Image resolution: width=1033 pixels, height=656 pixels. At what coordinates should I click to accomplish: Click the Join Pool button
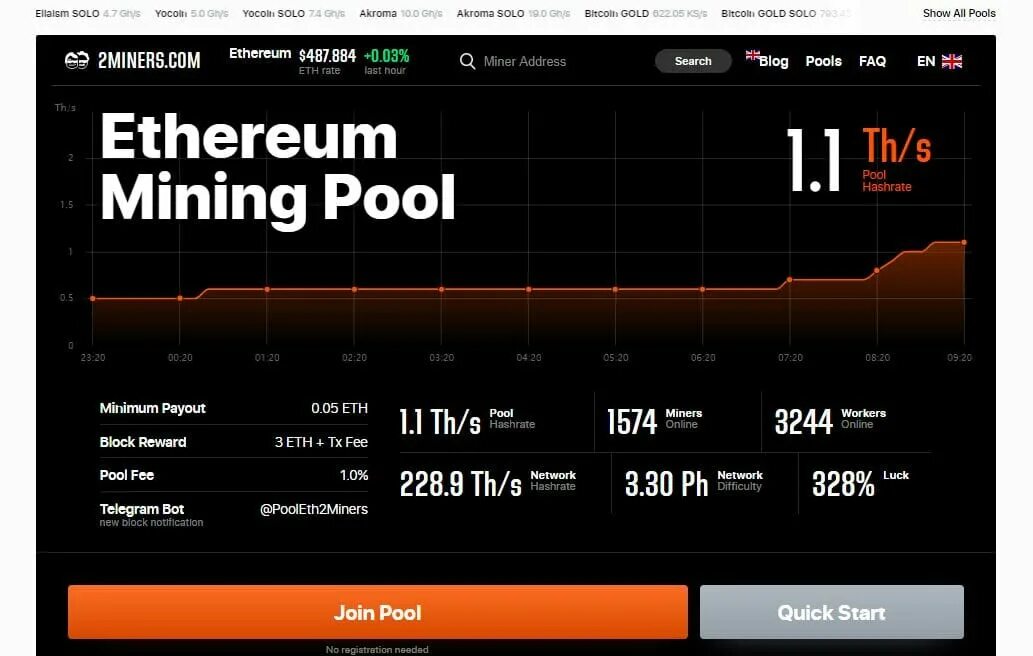click(x=377, y=612)
